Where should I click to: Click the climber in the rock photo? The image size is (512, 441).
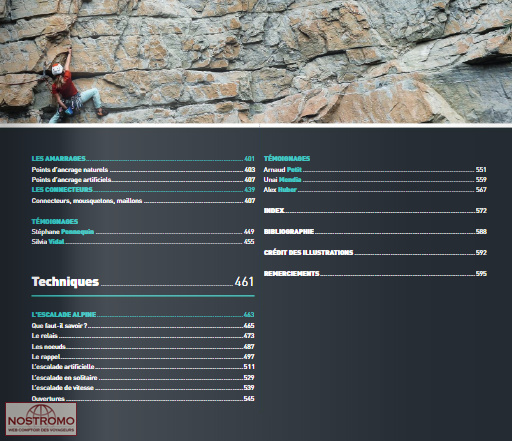coord(73,88)
